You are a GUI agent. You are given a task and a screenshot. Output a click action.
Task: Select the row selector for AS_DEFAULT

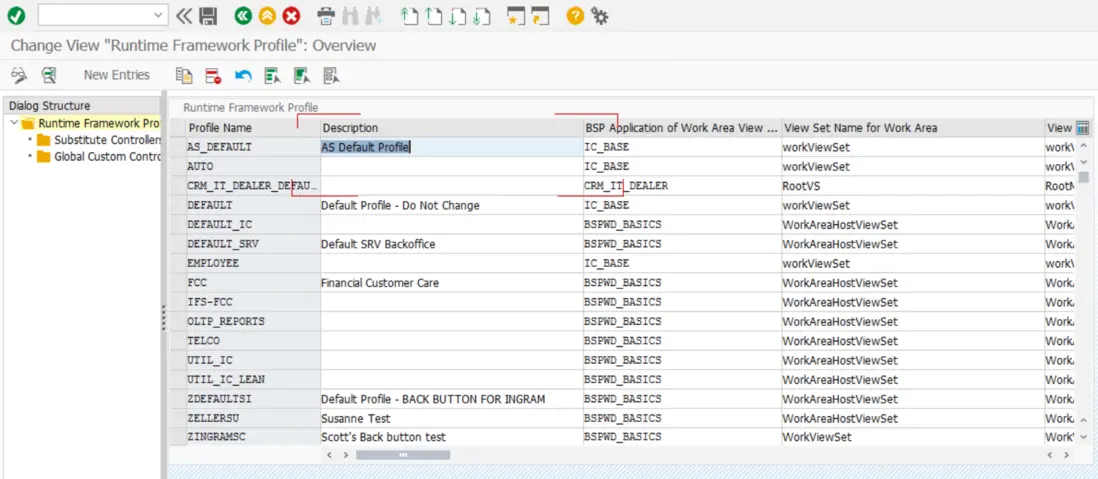(x=176, y=147)
